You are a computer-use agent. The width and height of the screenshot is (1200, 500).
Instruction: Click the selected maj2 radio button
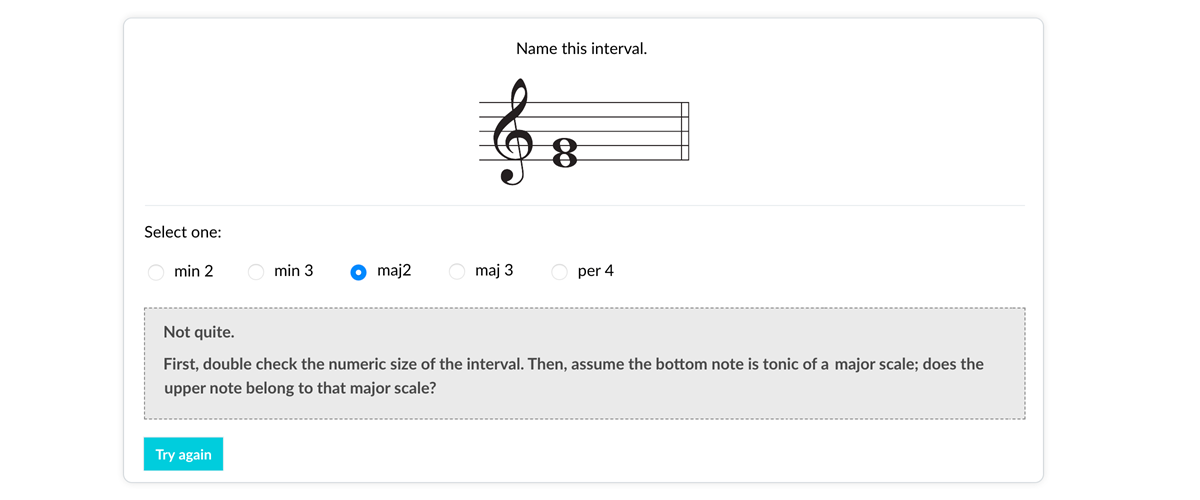[x=358, y=272]
